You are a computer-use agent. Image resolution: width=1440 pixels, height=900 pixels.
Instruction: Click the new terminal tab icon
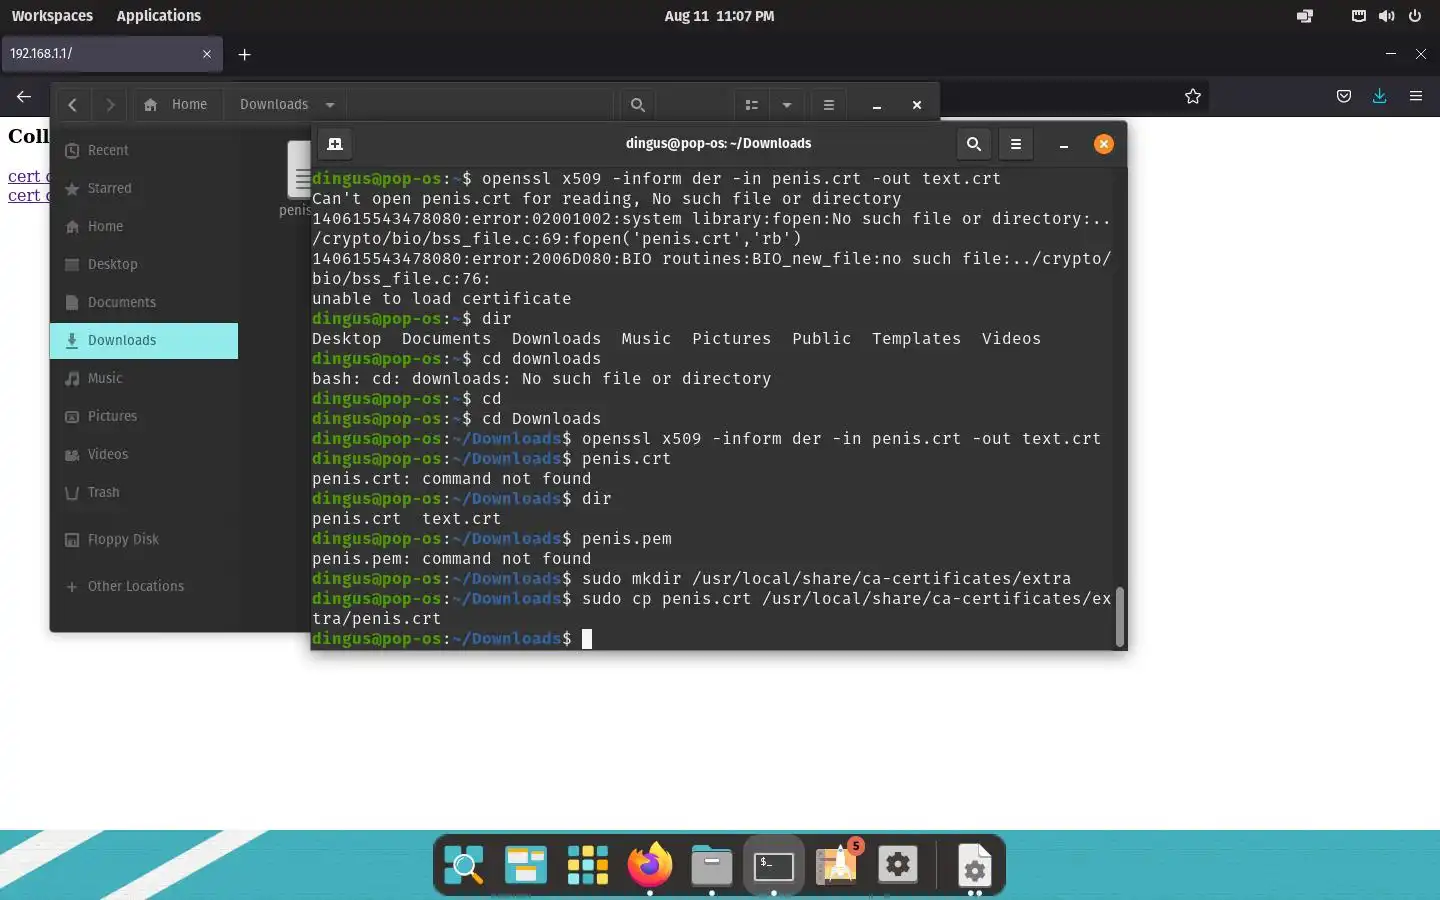335,144
